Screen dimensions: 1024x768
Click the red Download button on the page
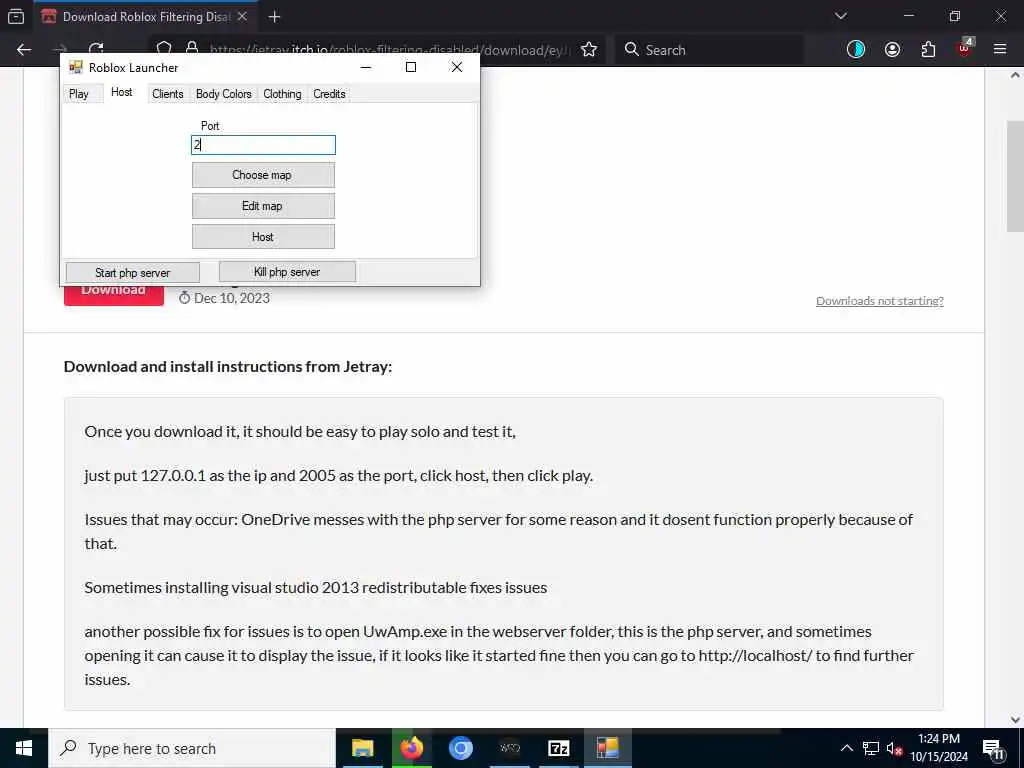tap(114, 296)
